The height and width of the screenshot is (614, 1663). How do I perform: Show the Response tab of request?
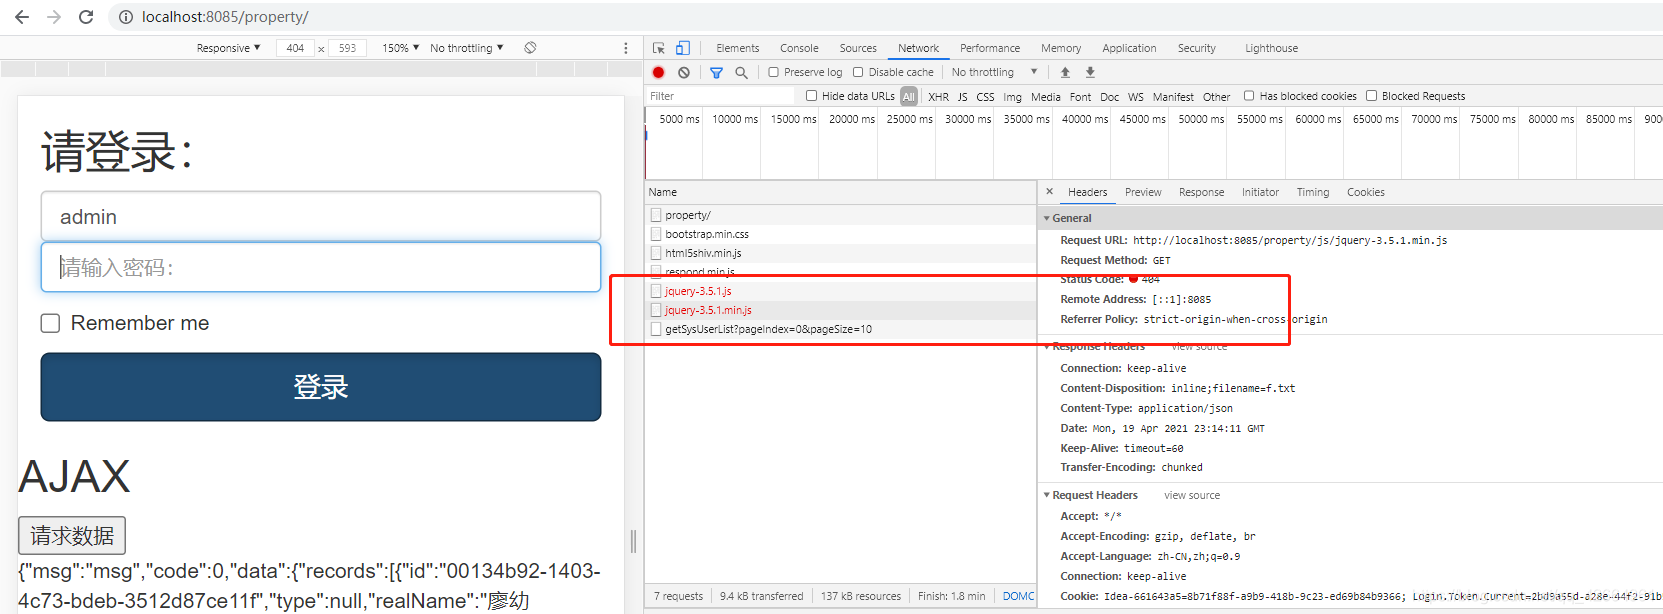[1201, 192]
